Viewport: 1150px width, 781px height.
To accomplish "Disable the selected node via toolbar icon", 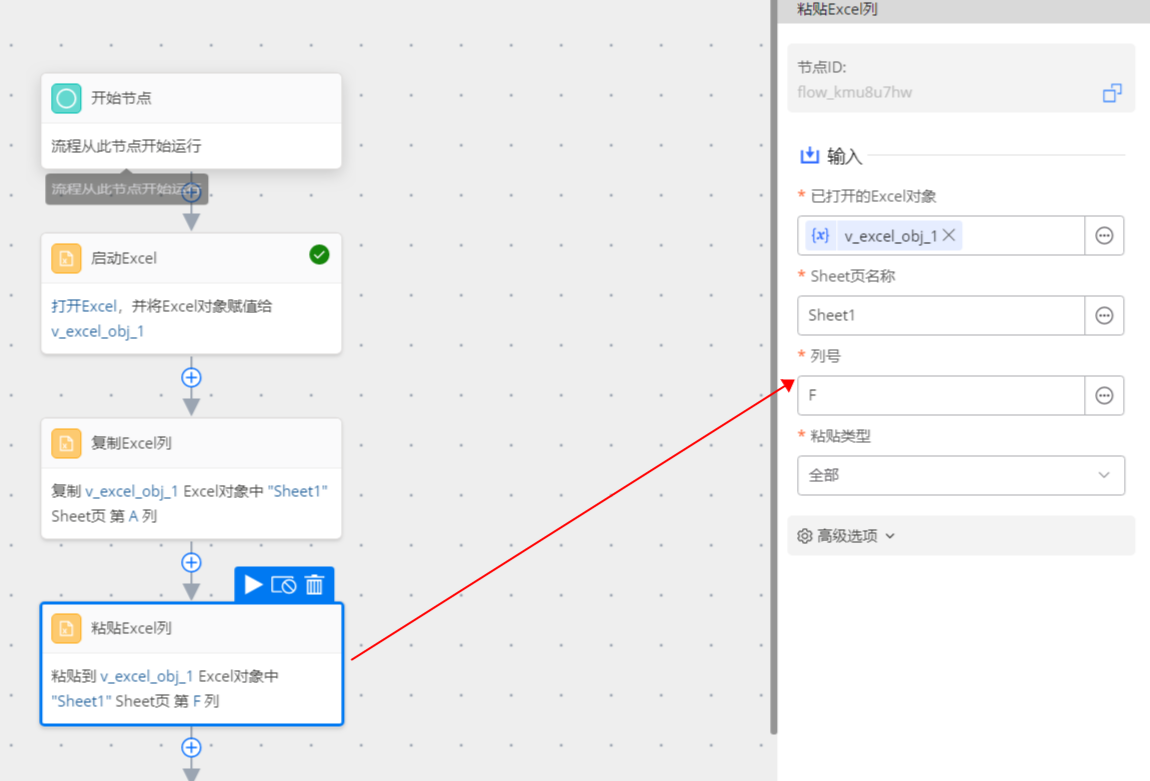I will pyautogui.click(x=284, y=584).
